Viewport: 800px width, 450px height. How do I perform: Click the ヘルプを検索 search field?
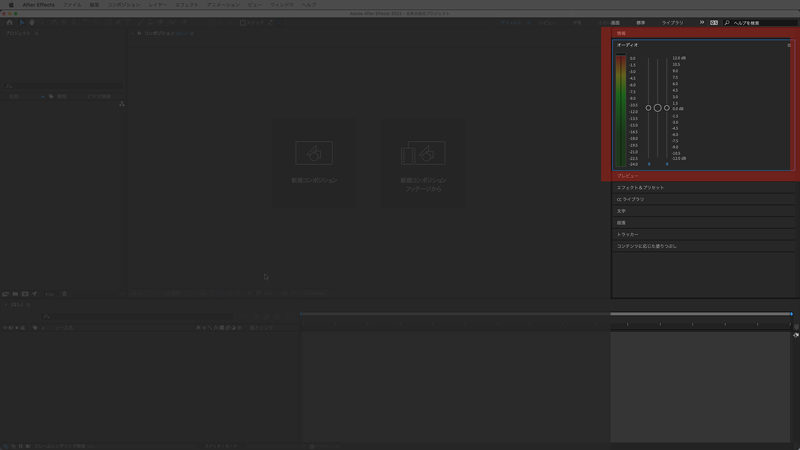pyautogui.click(x=760, y=21)
